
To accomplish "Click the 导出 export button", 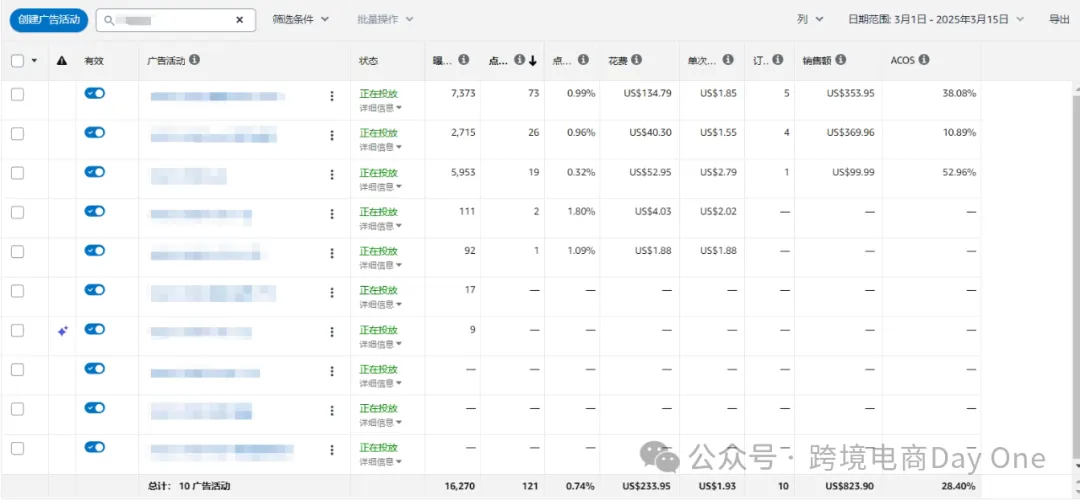I will (x=1059, y=19).
